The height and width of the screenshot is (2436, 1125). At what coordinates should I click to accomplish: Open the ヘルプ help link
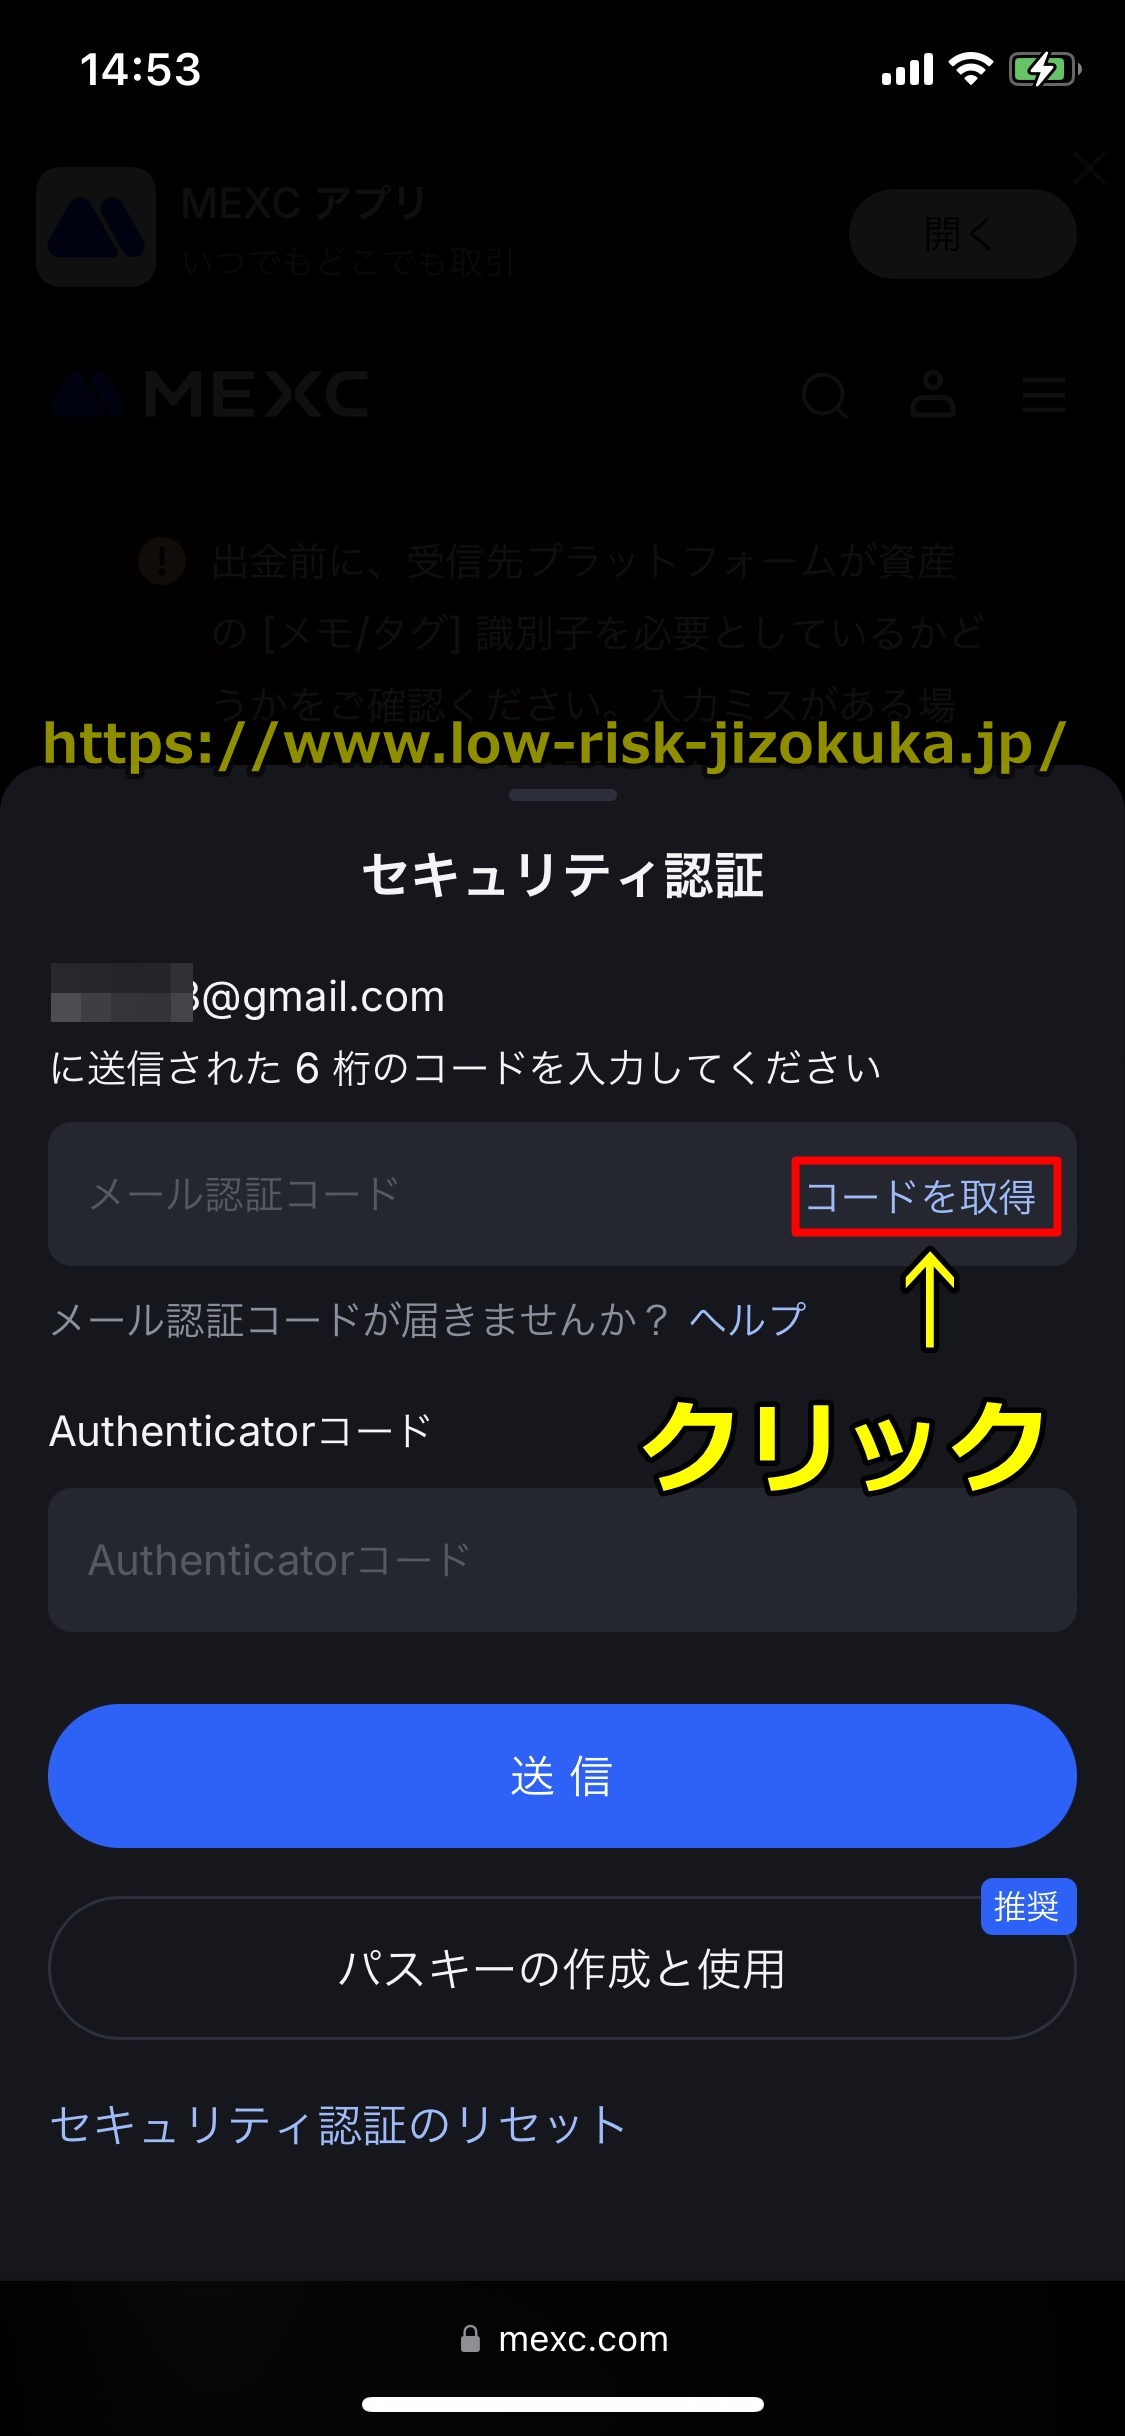[x=747, y=1320]
